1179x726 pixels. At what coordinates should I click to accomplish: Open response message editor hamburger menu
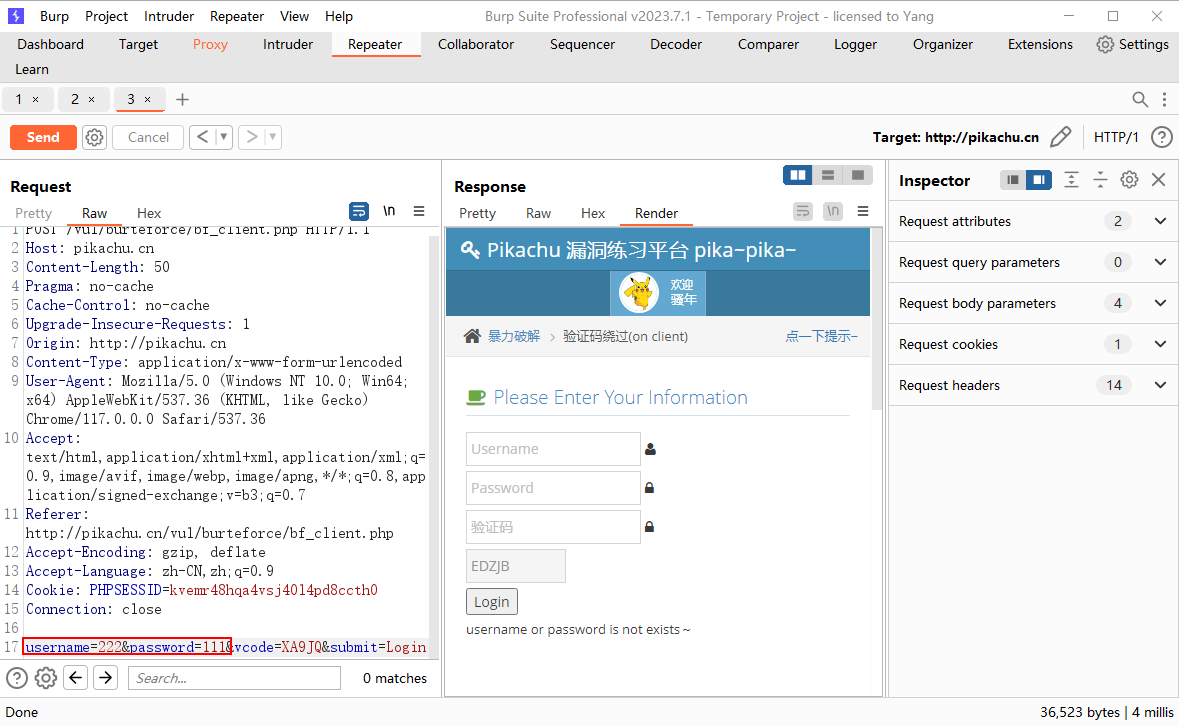tap(862, 211)
